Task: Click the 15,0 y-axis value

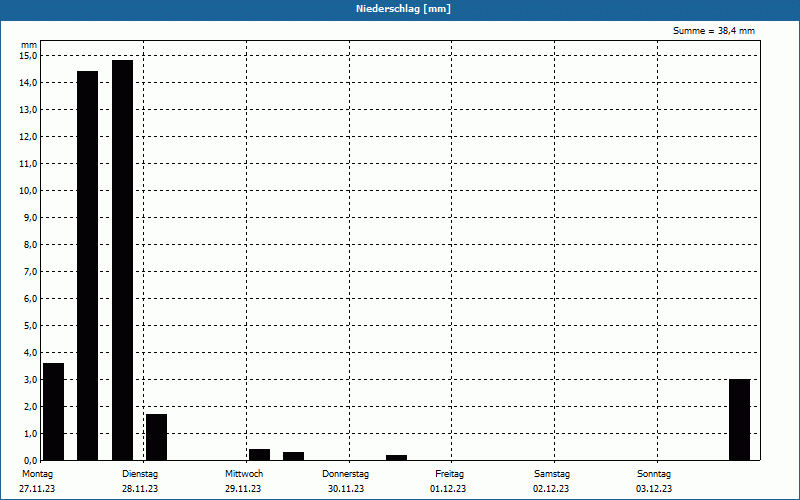Action: (29, 56)
